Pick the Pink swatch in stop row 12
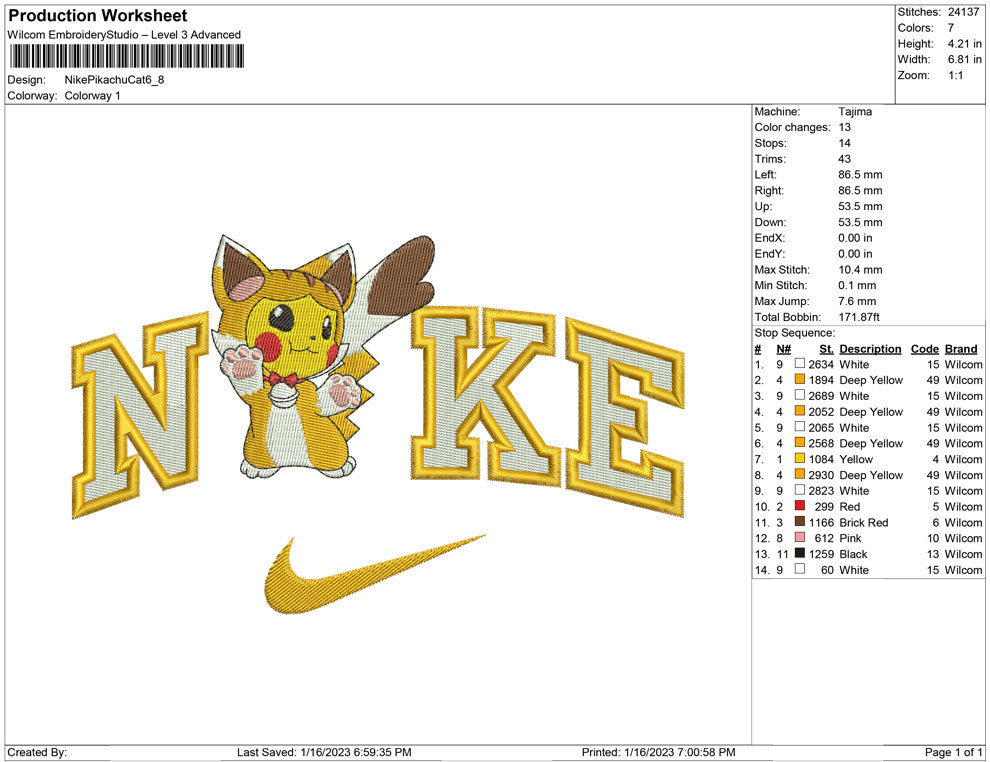This screenshot has height=762, width=990. point(799,537)
